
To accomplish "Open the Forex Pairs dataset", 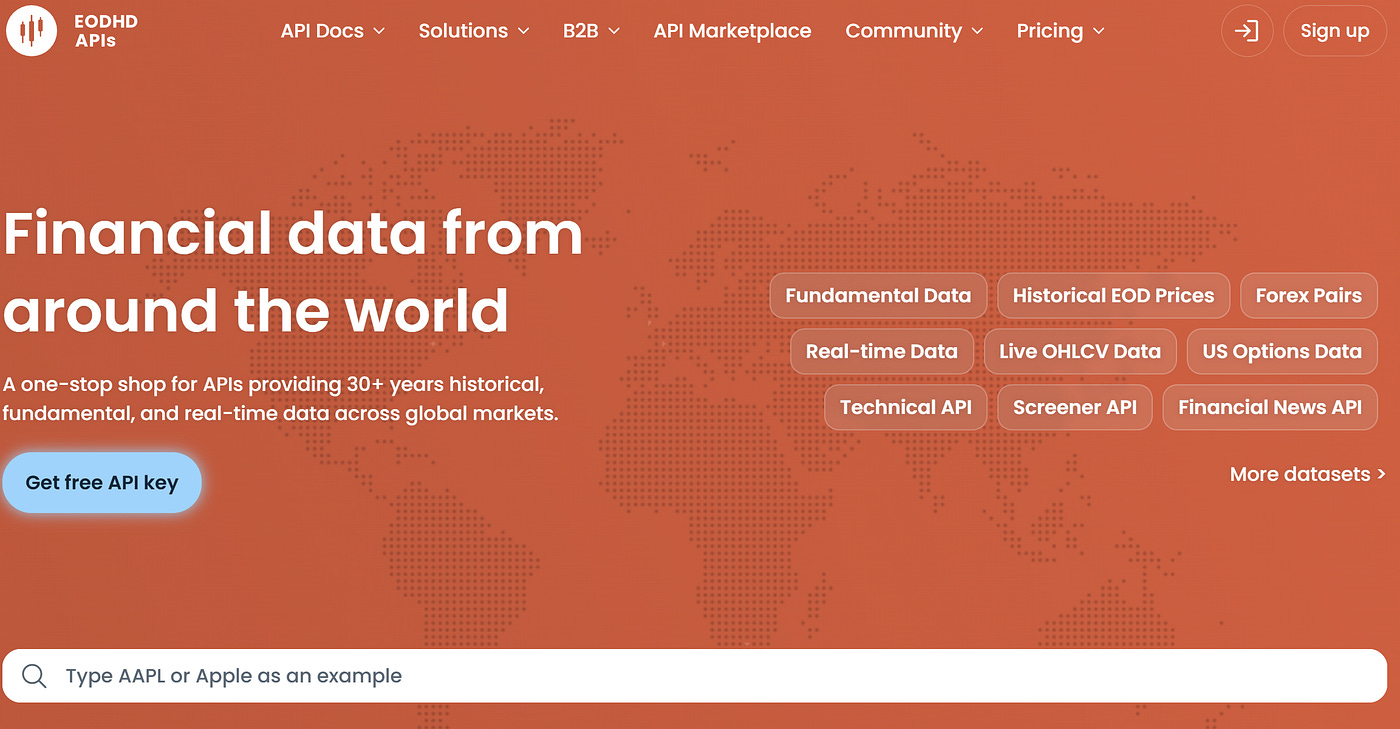I will pos(1309,295).
